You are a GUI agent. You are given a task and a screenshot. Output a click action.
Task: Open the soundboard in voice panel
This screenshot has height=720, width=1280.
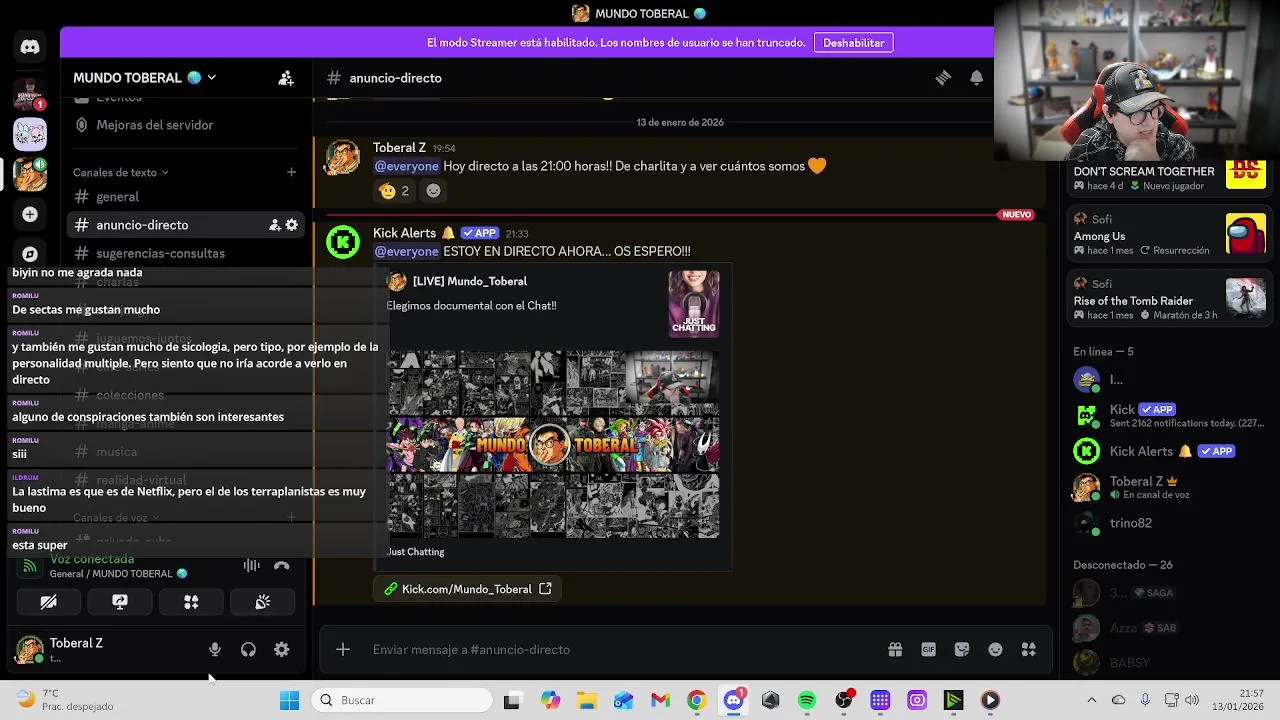pyautogui.click(x=263, y=602)
